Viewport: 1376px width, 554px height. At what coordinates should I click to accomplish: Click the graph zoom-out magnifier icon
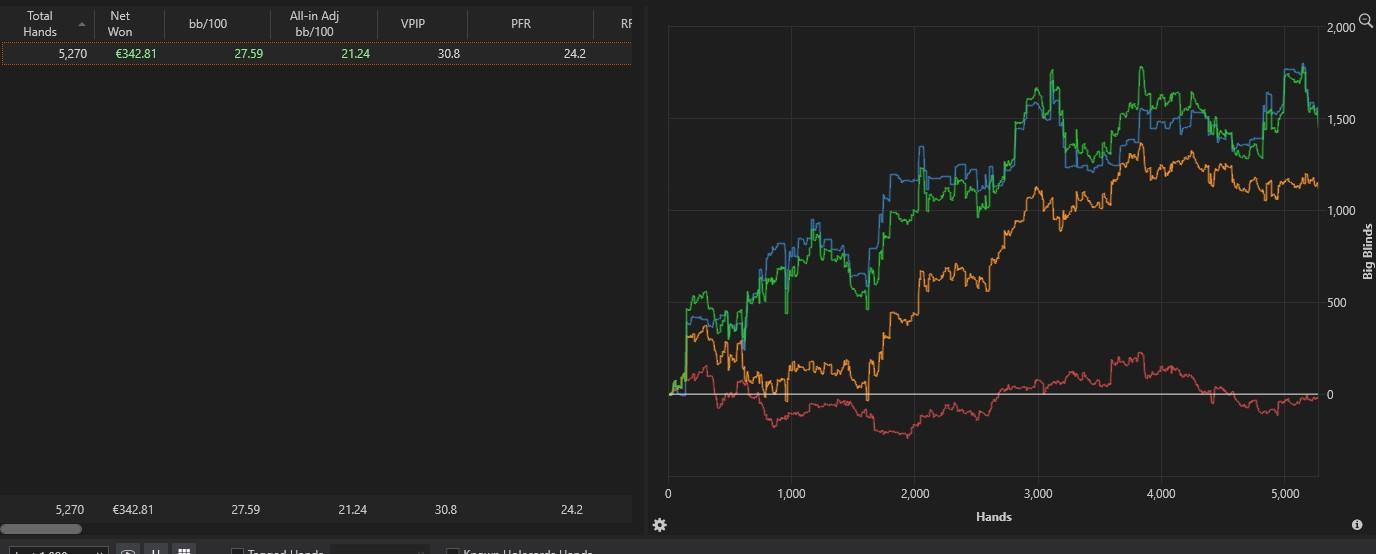(1366, 21)
